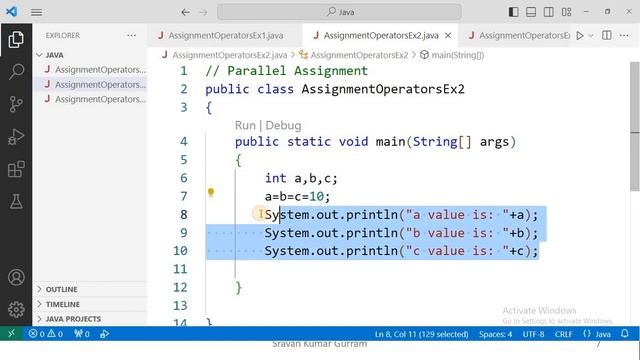Screen dimensions: 640x360
Task: Click the ports forwarded status item
Action: click(82, 334)
